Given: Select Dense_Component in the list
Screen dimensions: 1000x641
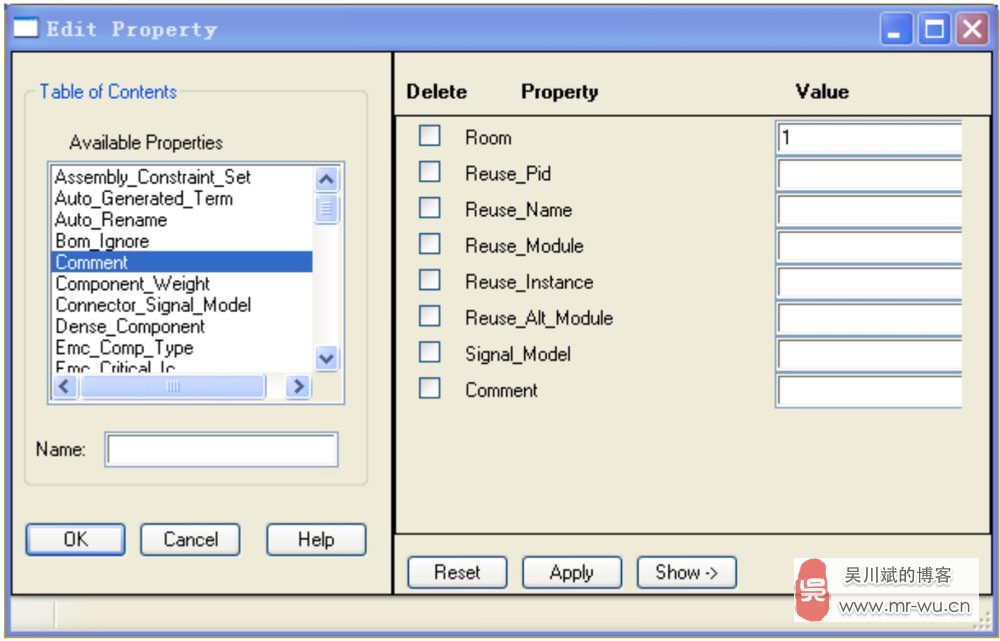Looking at the screenshot, I should [181, 326].
